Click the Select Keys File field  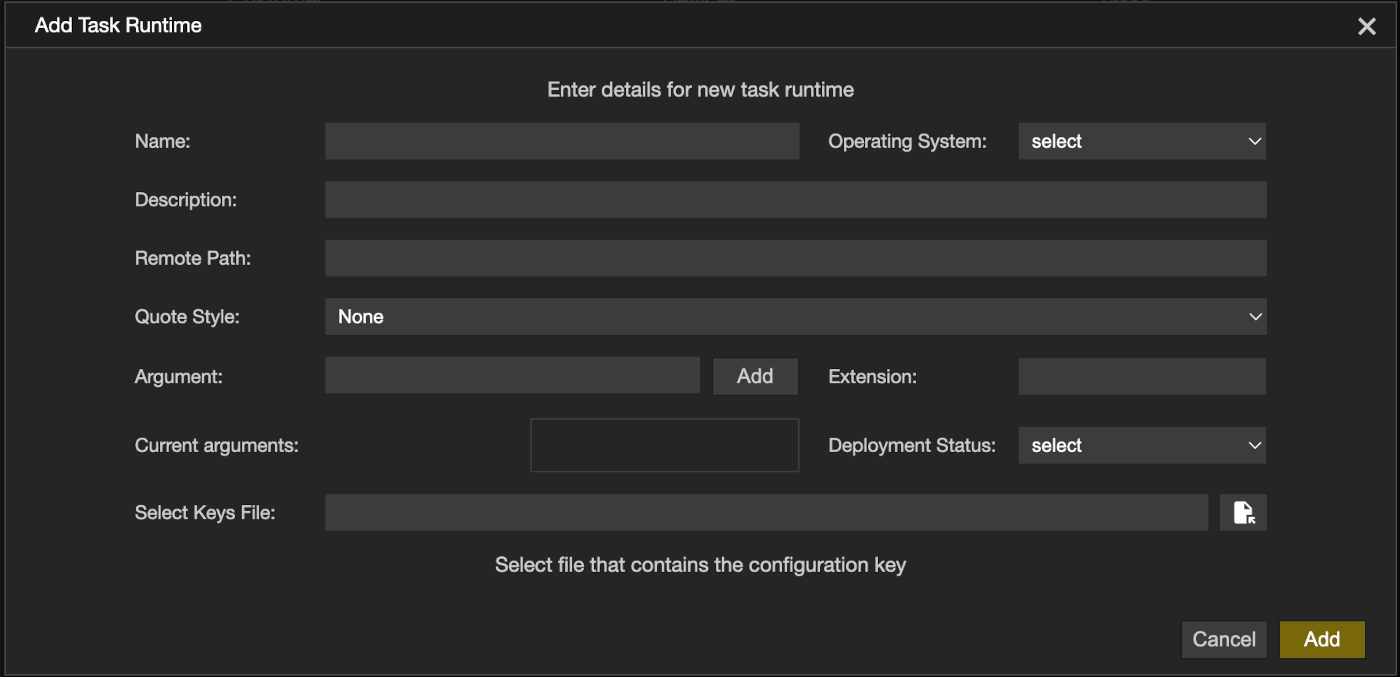[x=766, y=513]
